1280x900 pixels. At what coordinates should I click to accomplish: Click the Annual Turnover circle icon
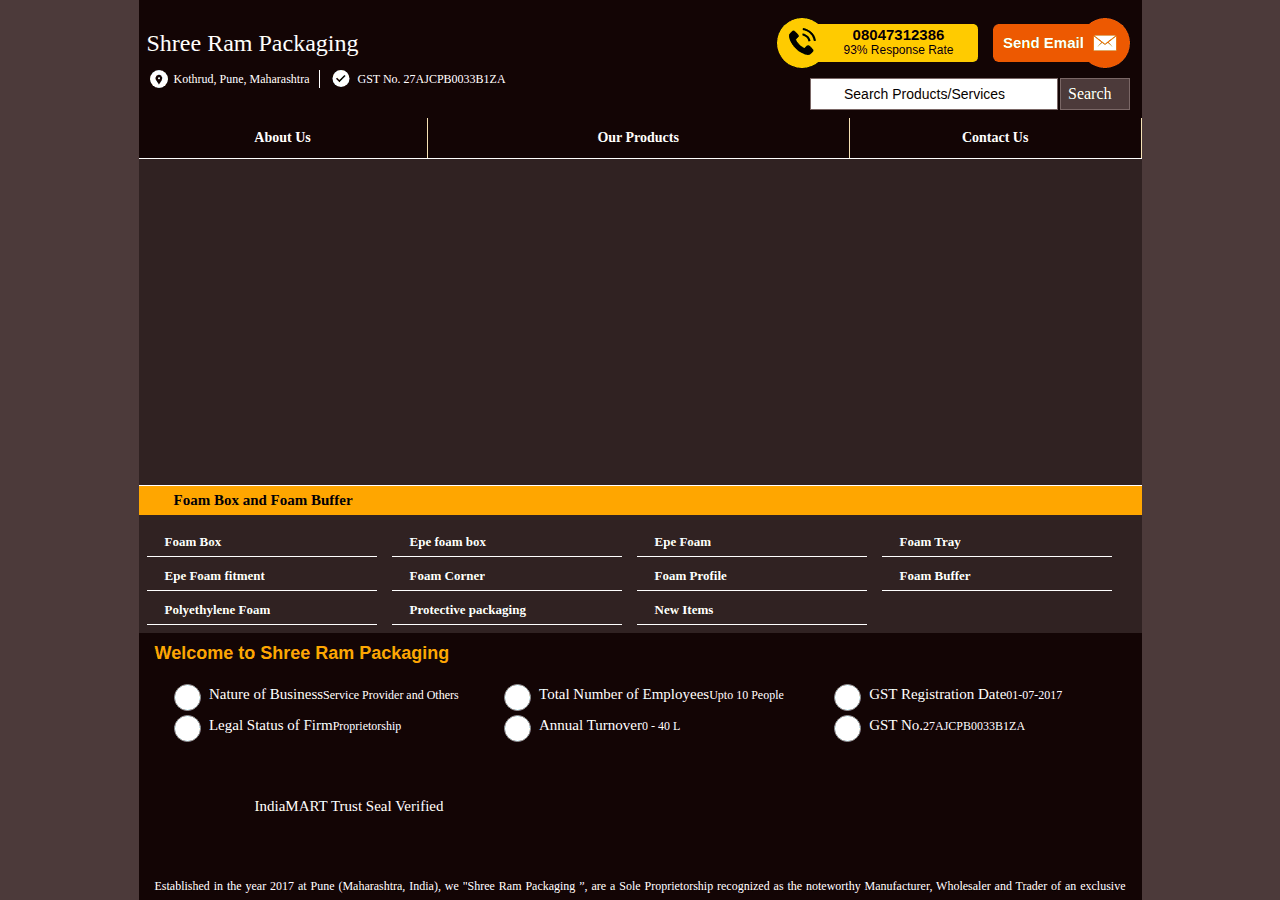(x=517, y=729)
